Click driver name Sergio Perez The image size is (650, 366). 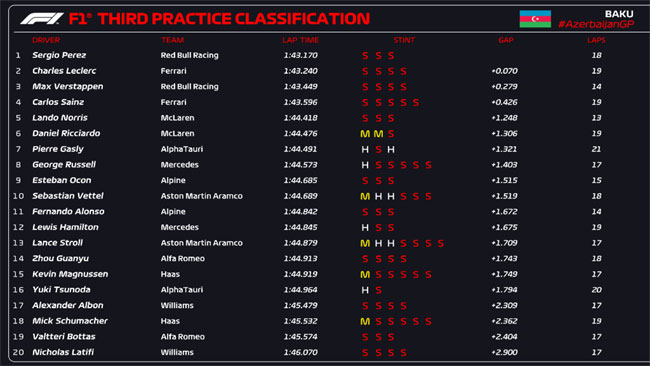pos(59,55)
